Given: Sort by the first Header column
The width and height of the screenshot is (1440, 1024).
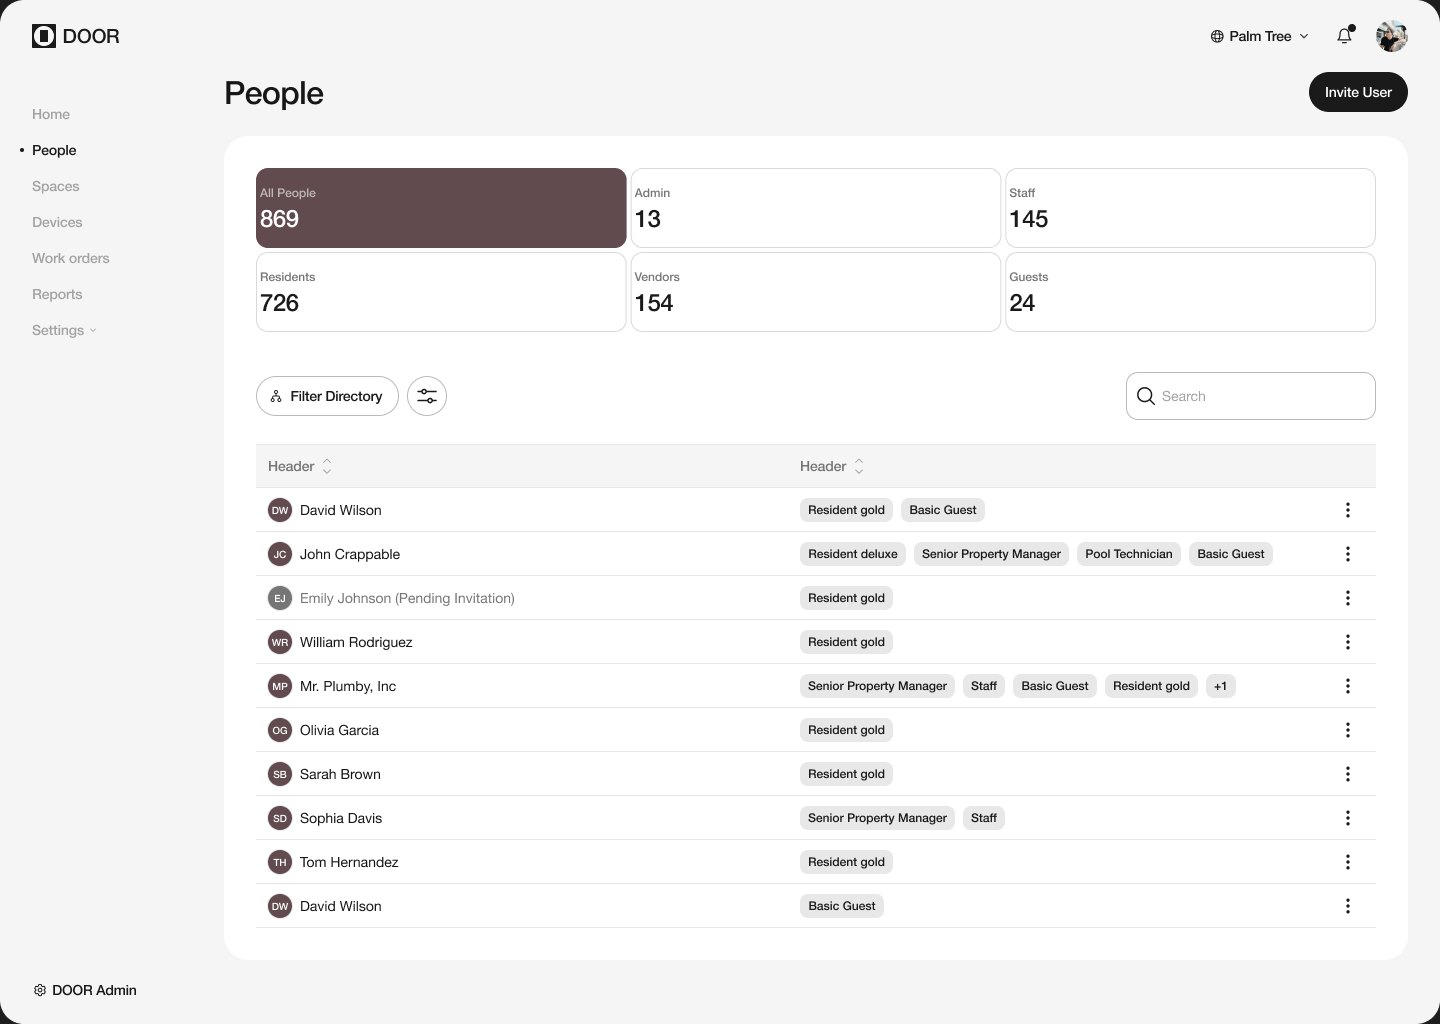Looking at the screenshot, I should [x=300, y=466].
